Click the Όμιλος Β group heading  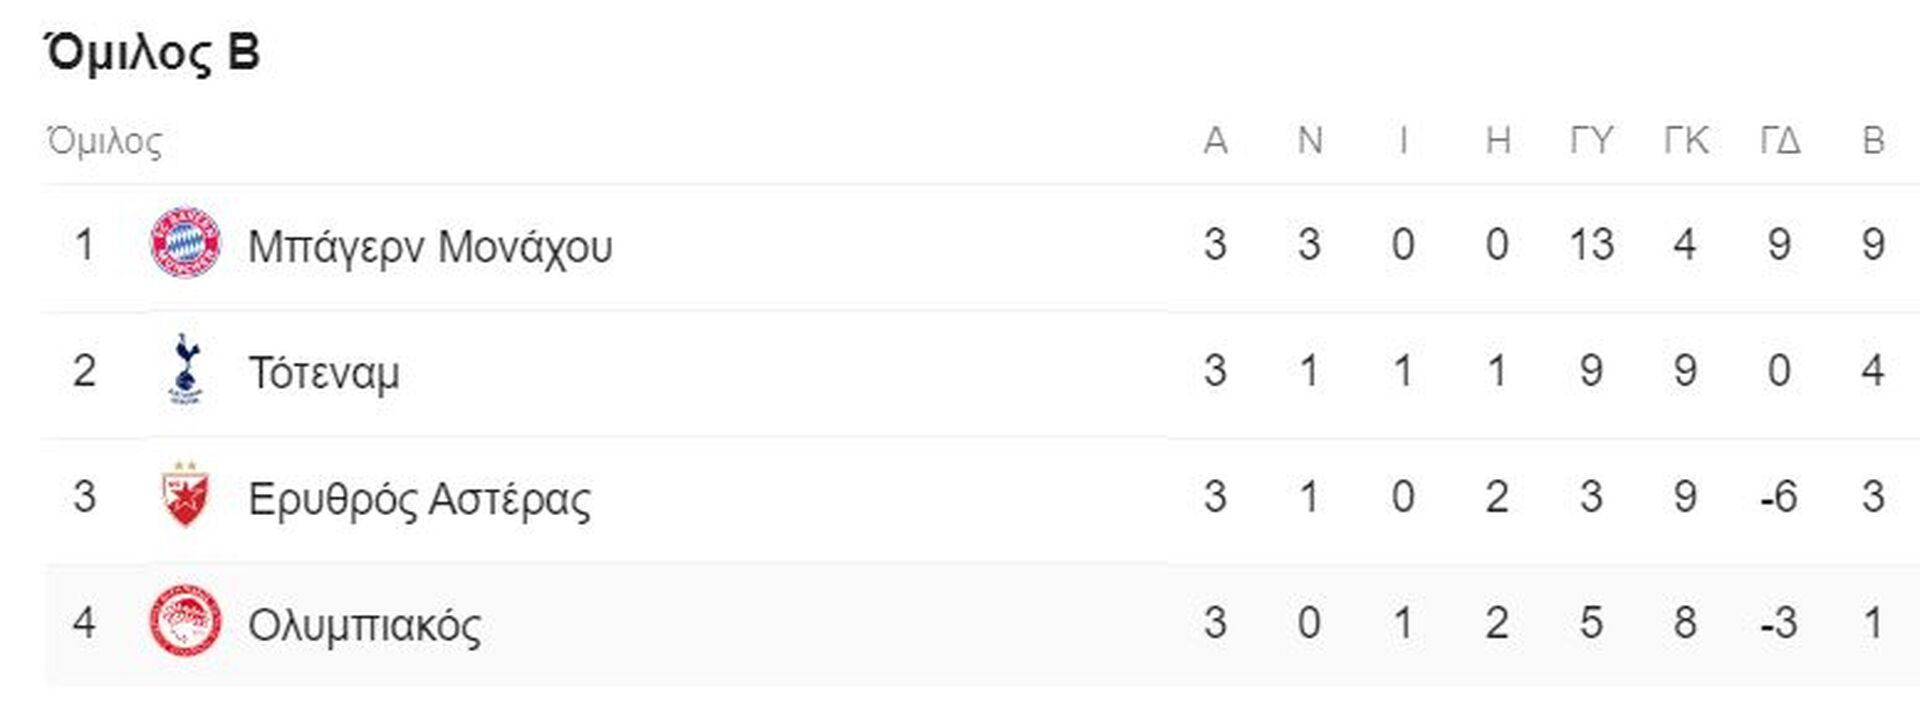[x=152, y=52]
